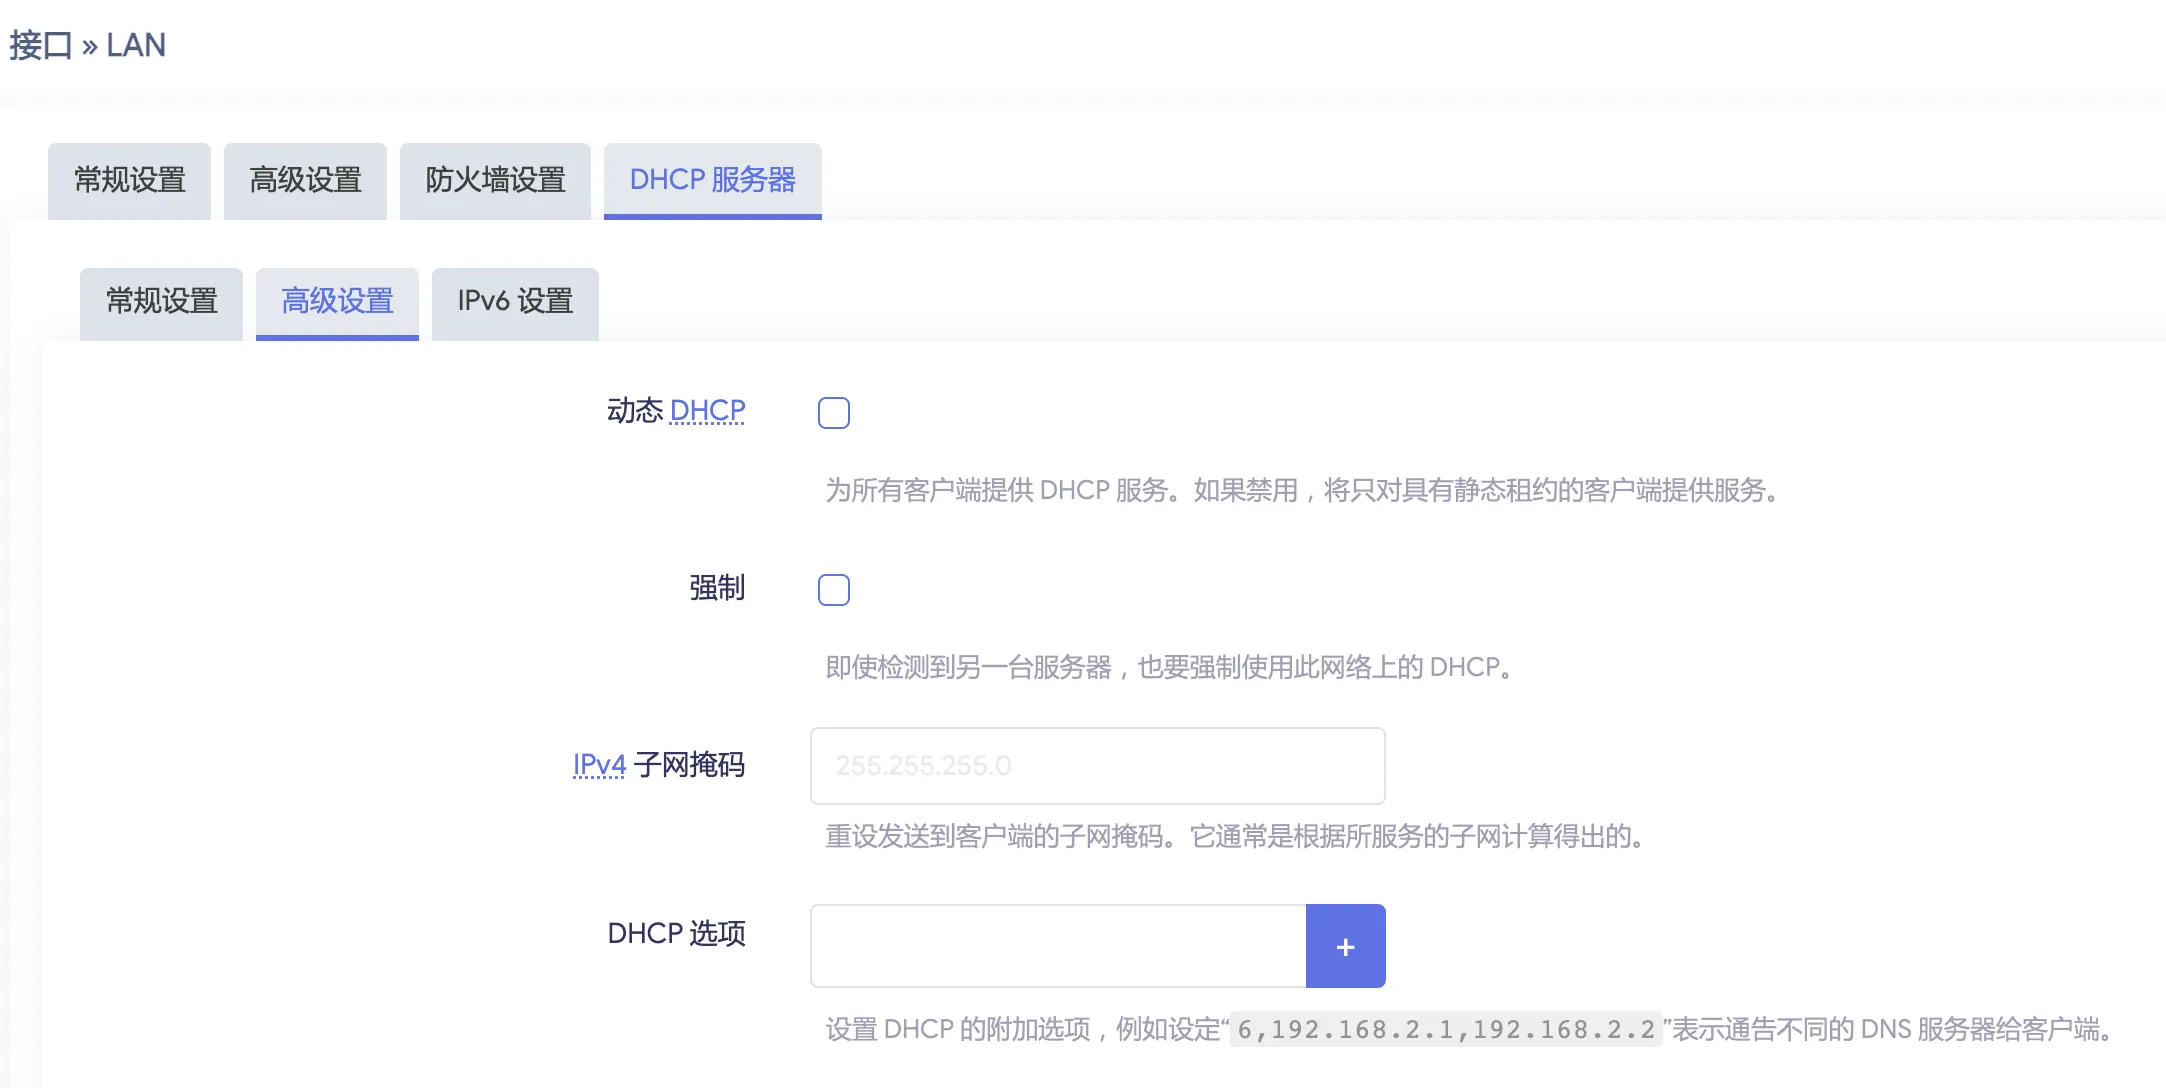Click LAN in the breadcrumb header
2166x1088 pixels.
(135, 45)
